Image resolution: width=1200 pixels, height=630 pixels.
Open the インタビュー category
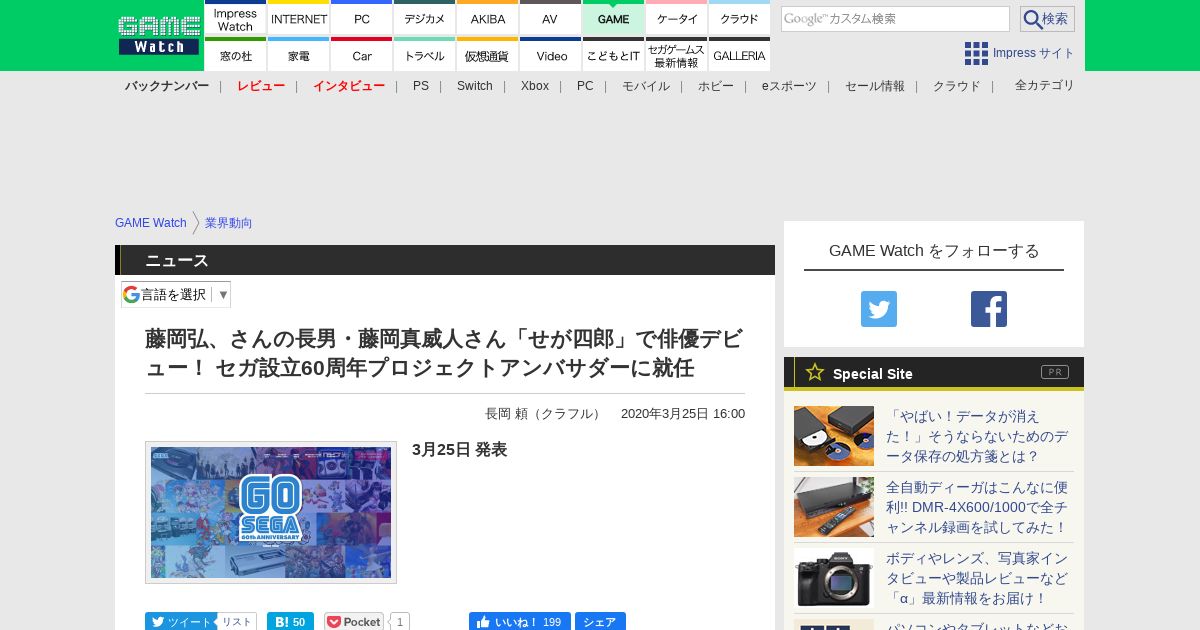(349, 86)
